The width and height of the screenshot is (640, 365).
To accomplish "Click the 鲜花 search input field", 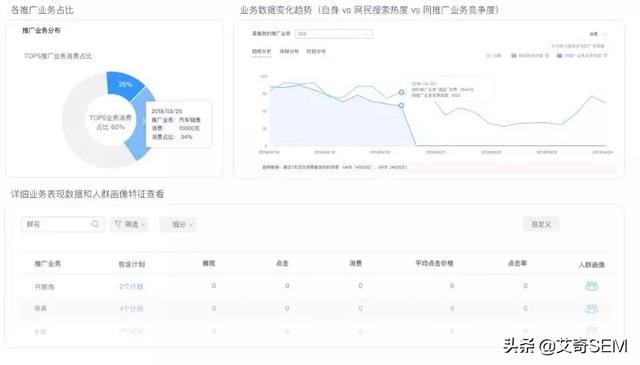I will pos(62,224).
